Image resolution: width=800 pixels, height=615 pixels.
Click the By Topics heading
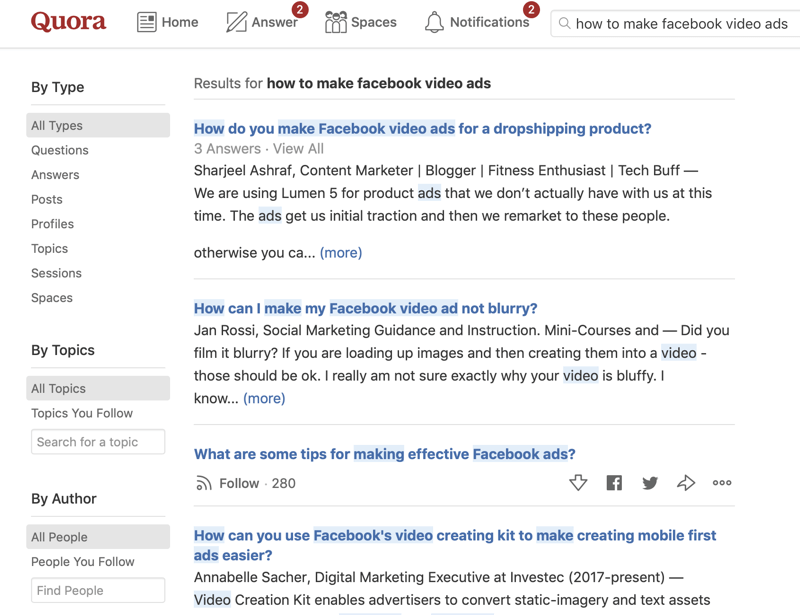pos(63,350)
